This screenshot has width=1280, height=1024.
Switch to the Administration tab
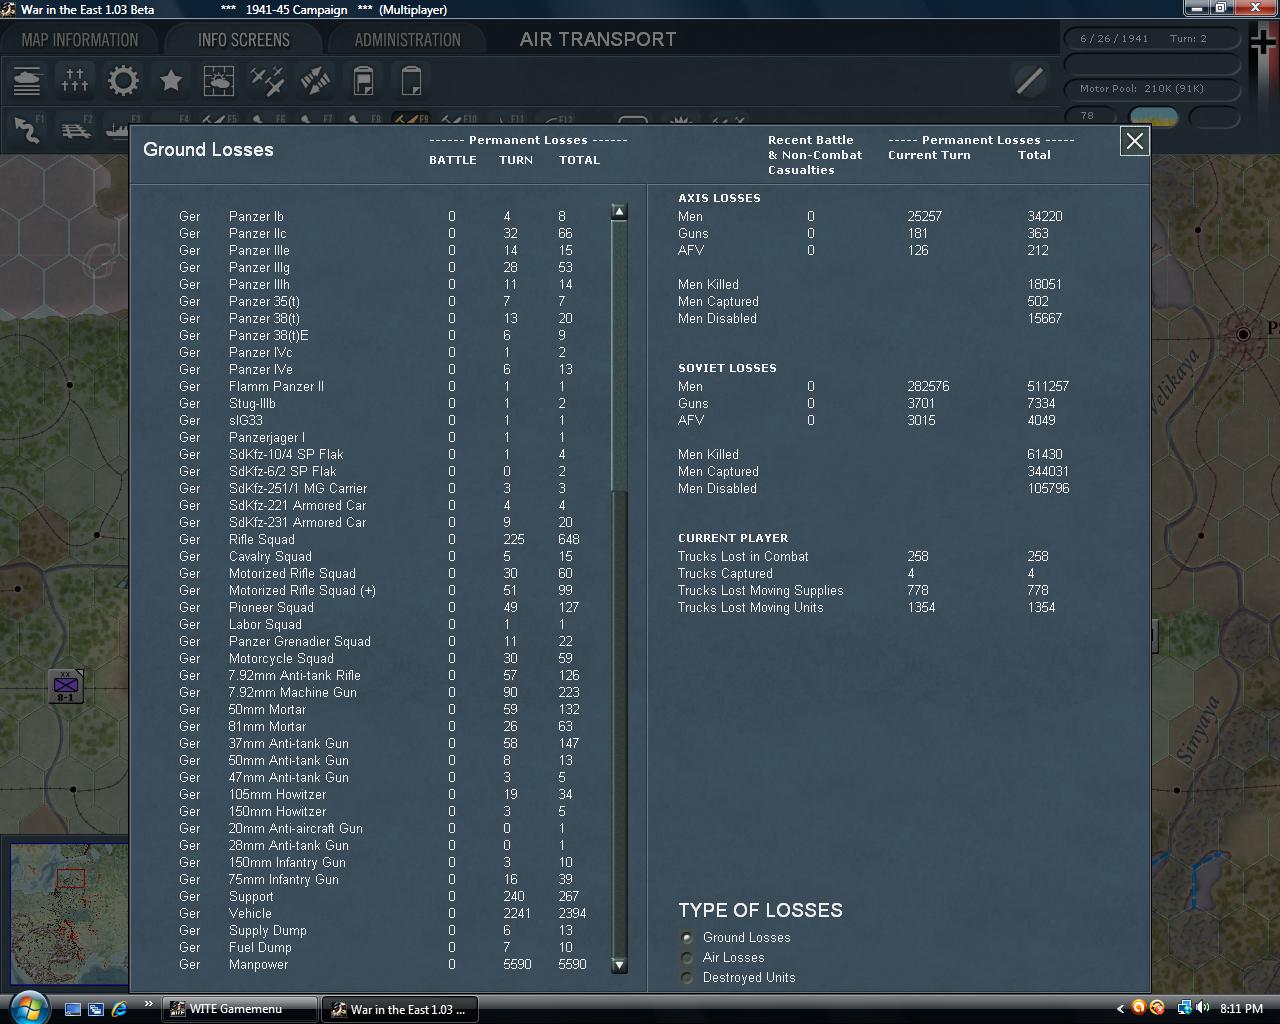click(408, 40)
